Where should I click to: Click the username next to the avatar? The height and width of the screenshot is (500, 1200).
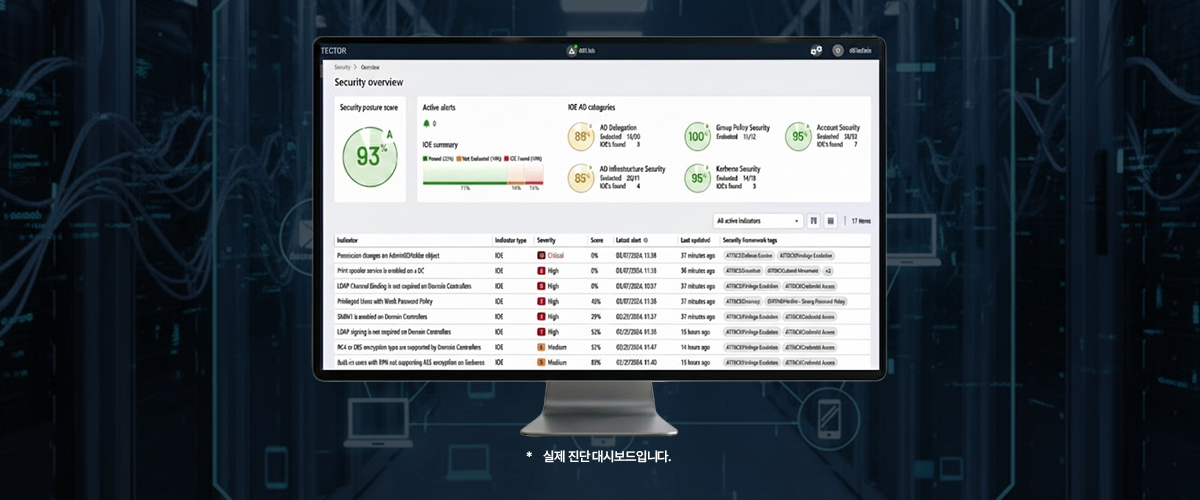[x=861, y=50]
